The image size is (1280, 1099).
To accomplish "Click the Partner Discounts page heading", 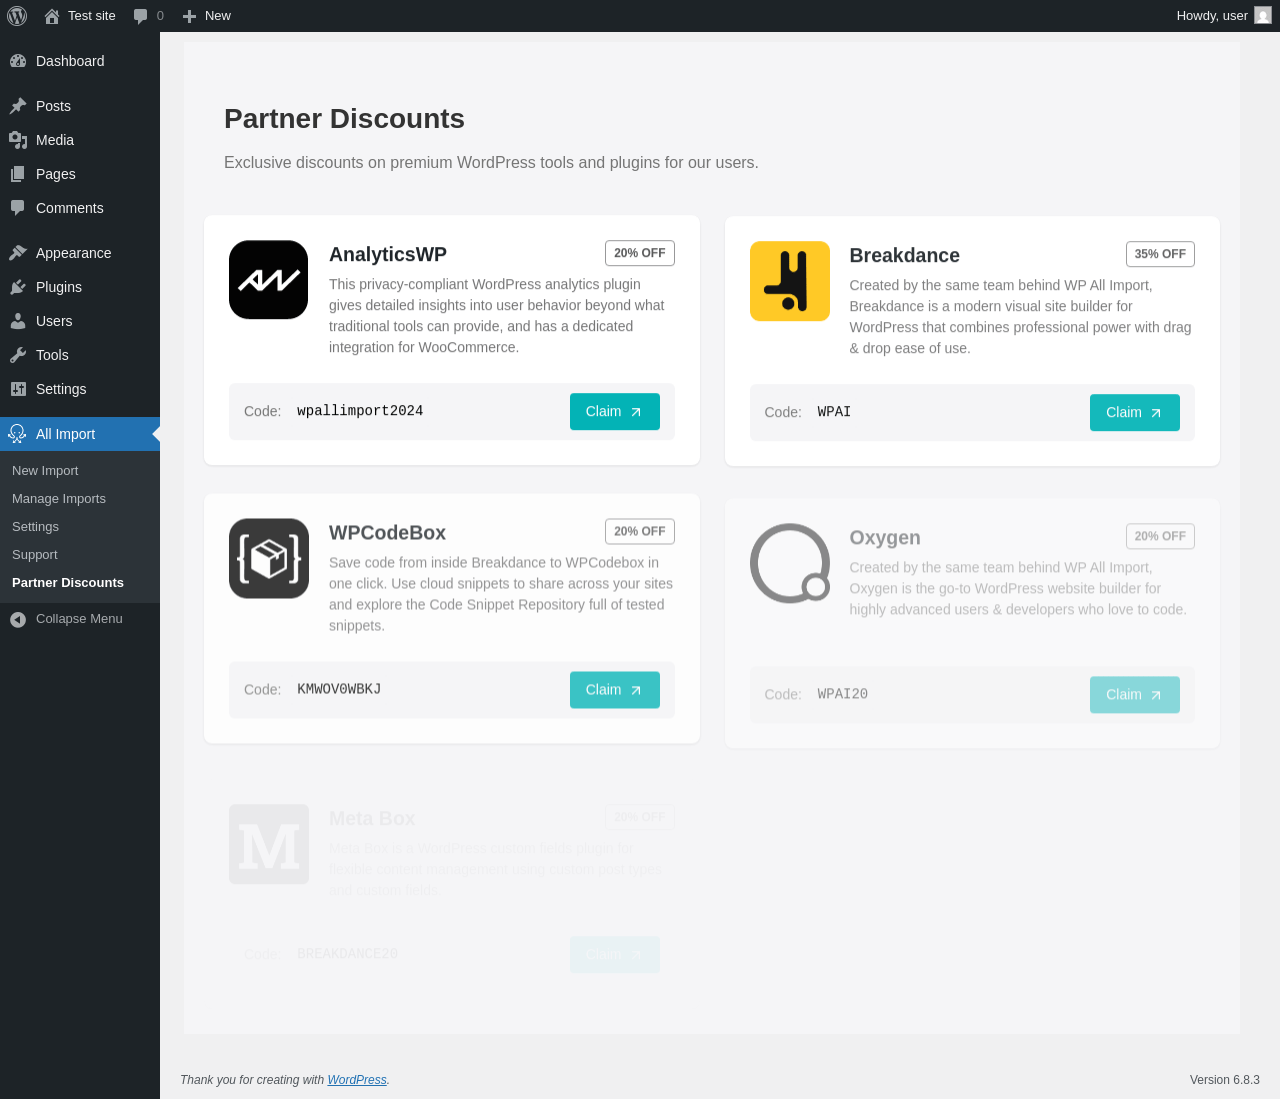I will (344, 118).
